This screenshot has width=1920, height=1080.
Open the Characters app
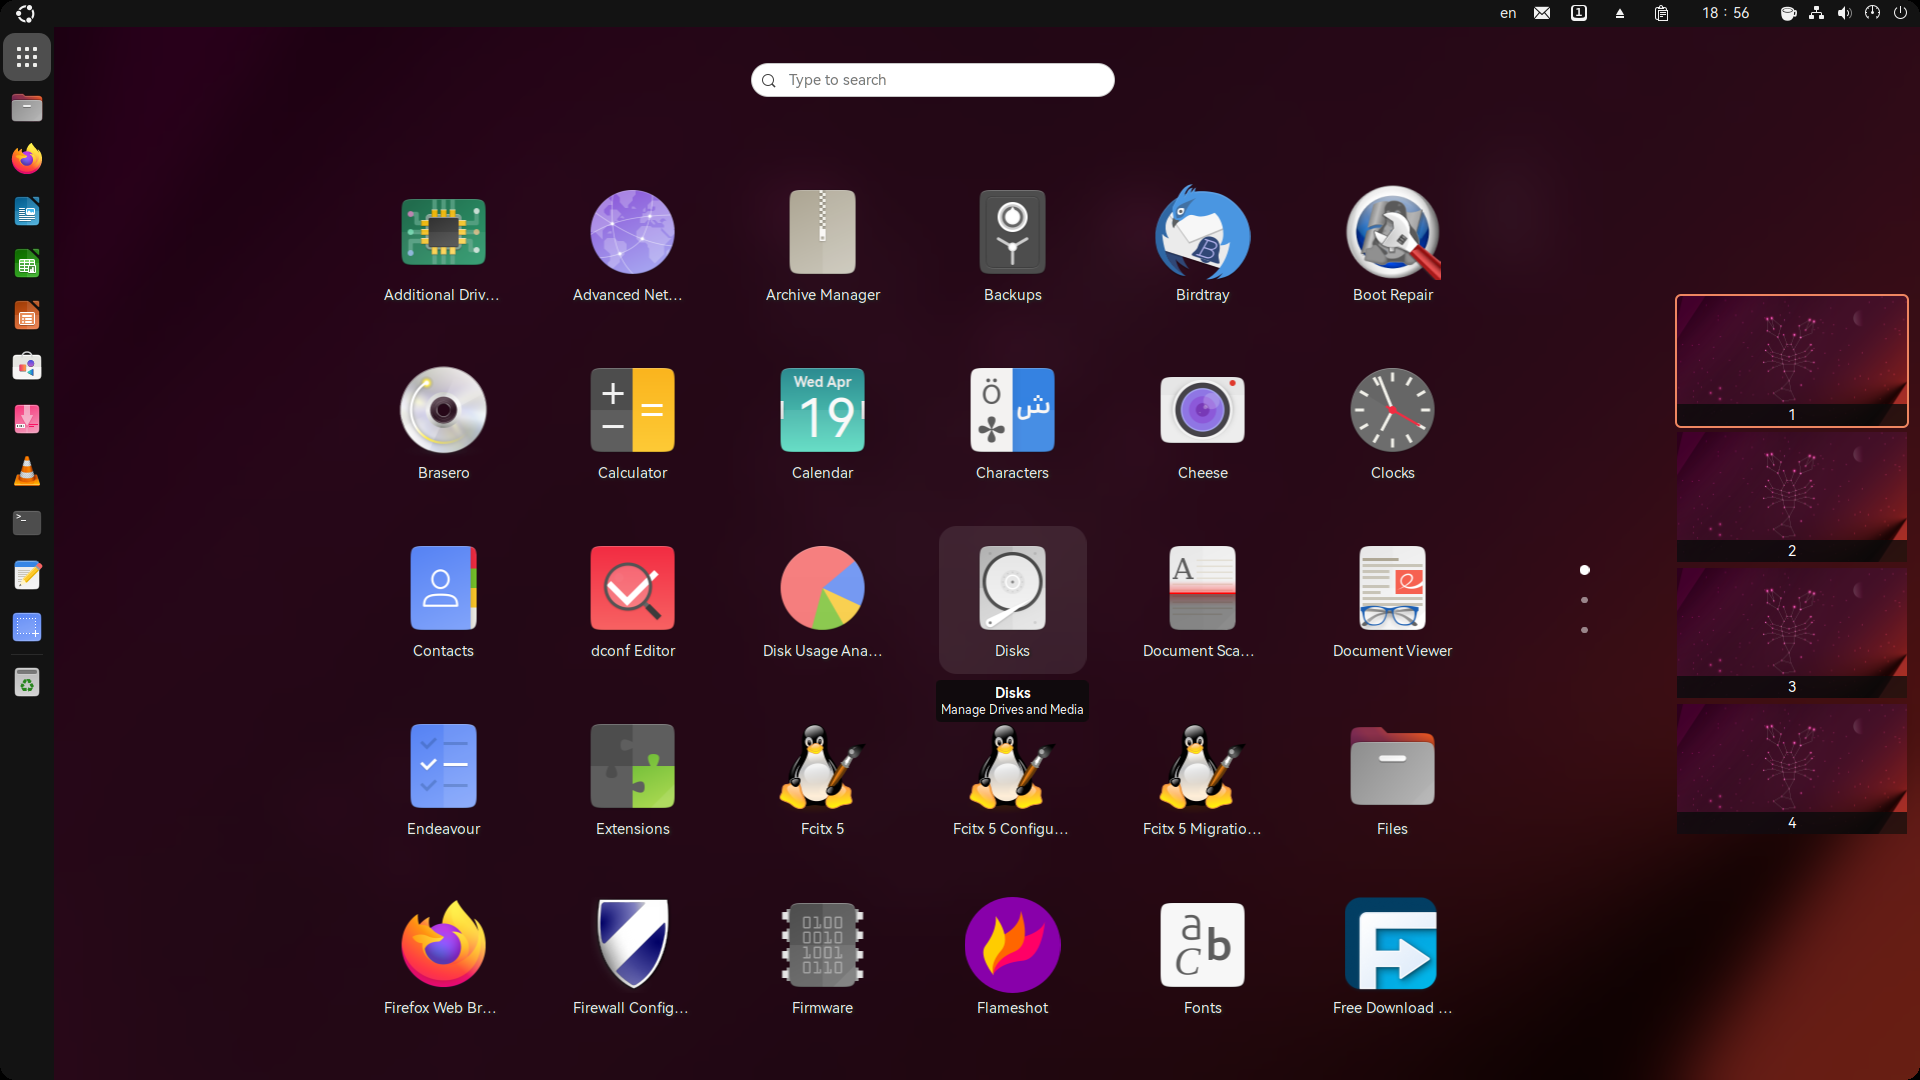[x=1012, y=424]
